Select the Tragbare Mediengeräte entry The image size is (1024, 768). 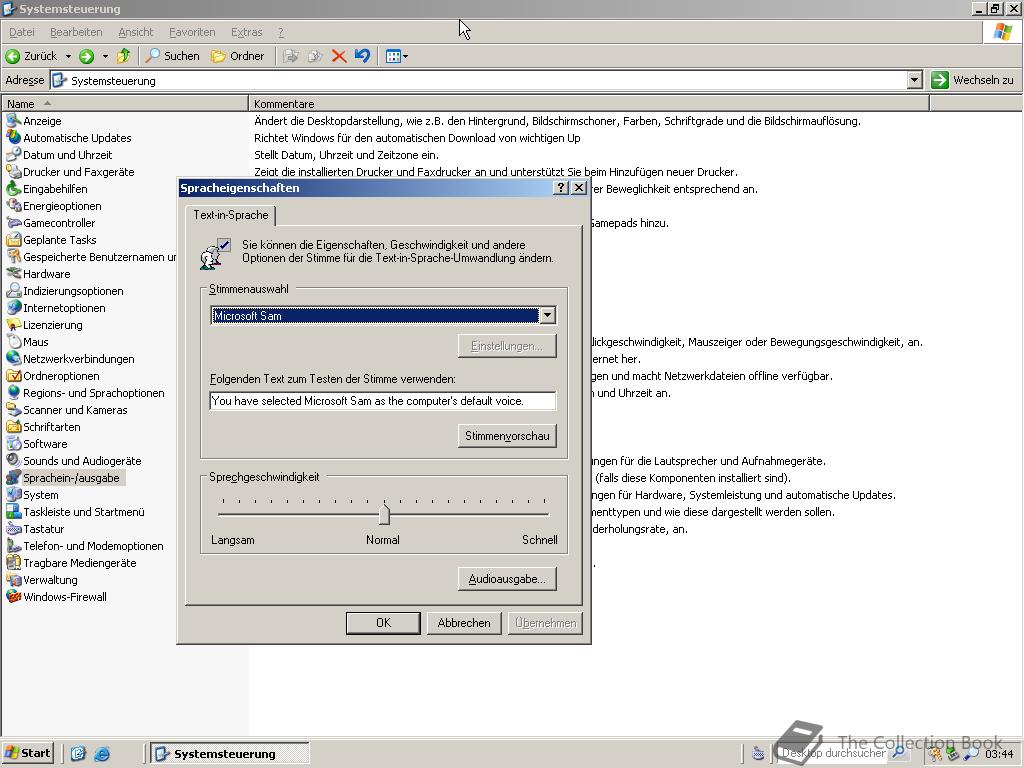[x=72, y=563]
